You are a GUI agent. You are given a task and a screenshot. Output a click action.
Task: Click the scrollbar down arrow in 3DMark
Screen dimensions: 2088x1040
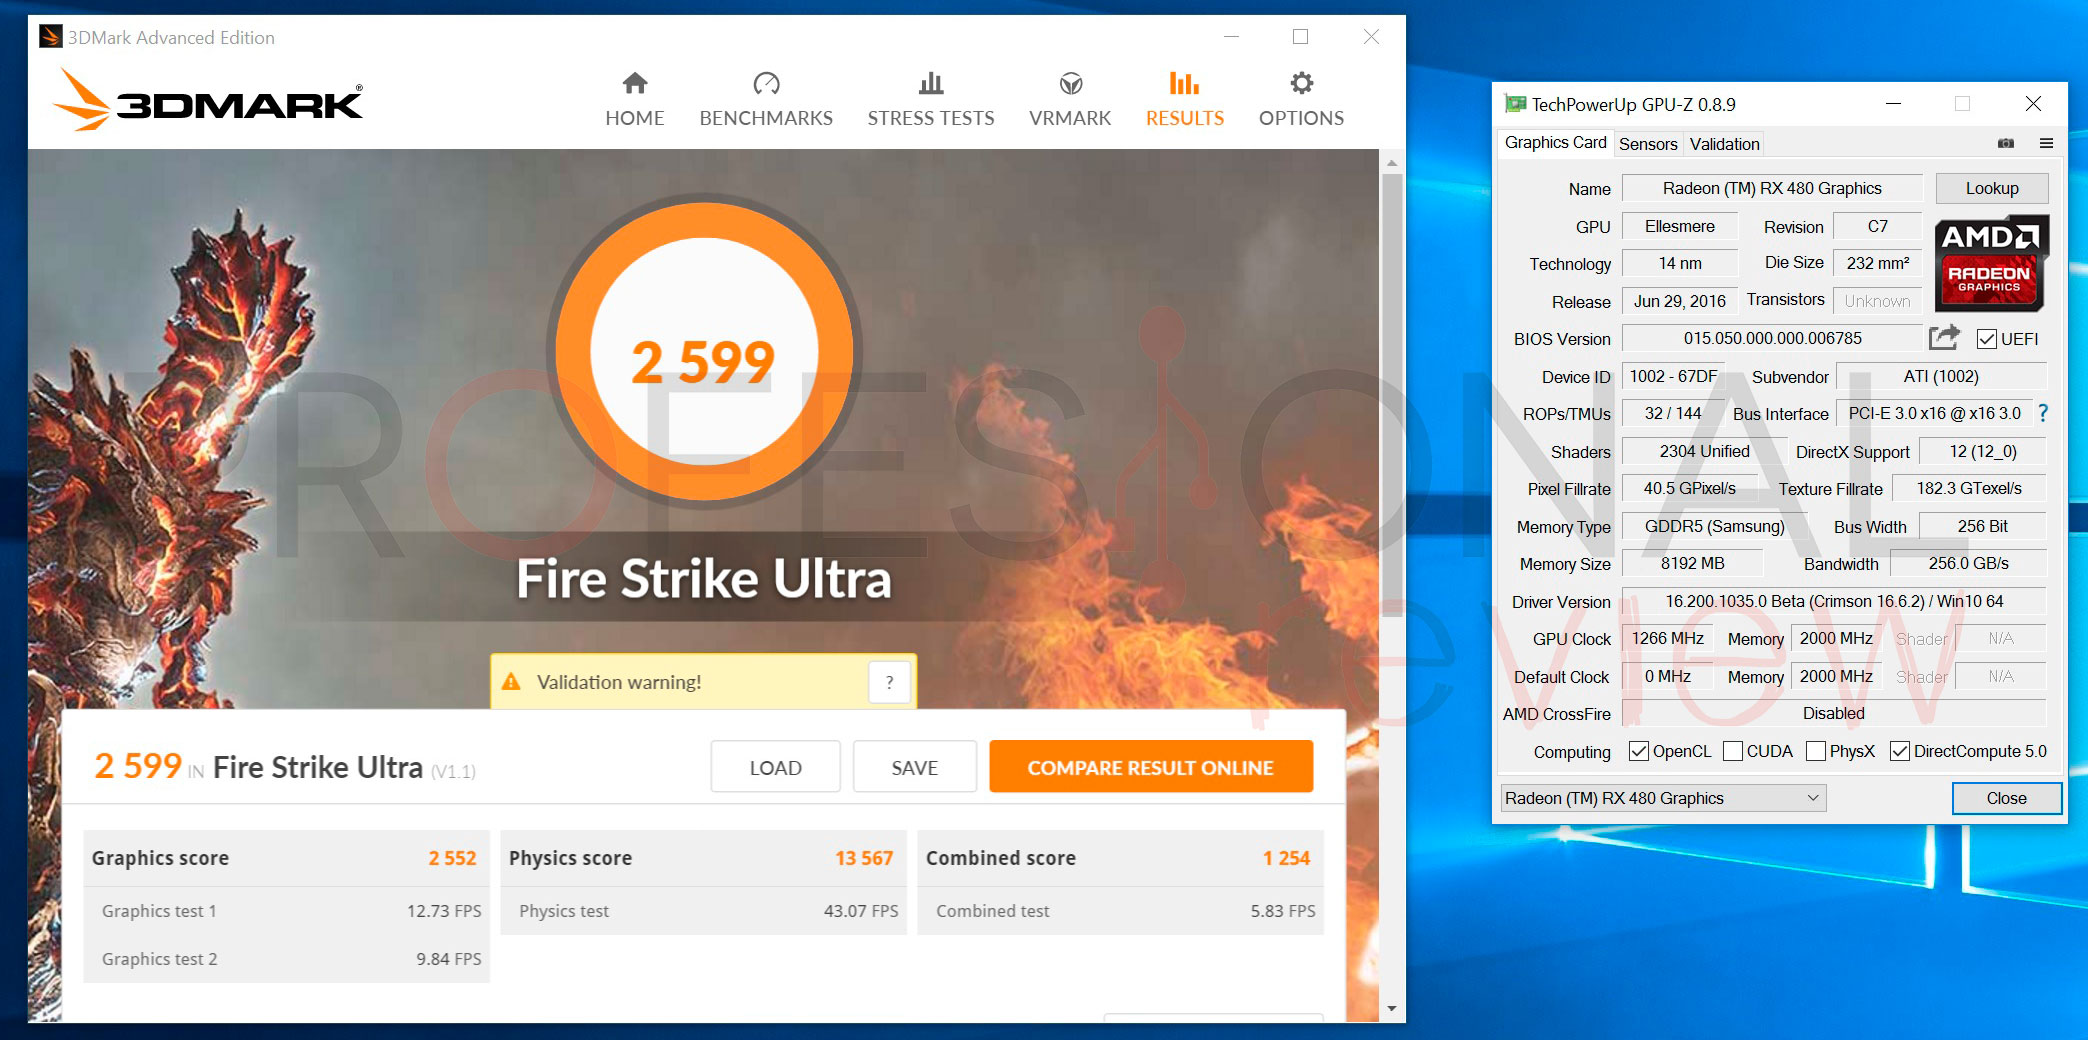(x=1391, y=1009)
